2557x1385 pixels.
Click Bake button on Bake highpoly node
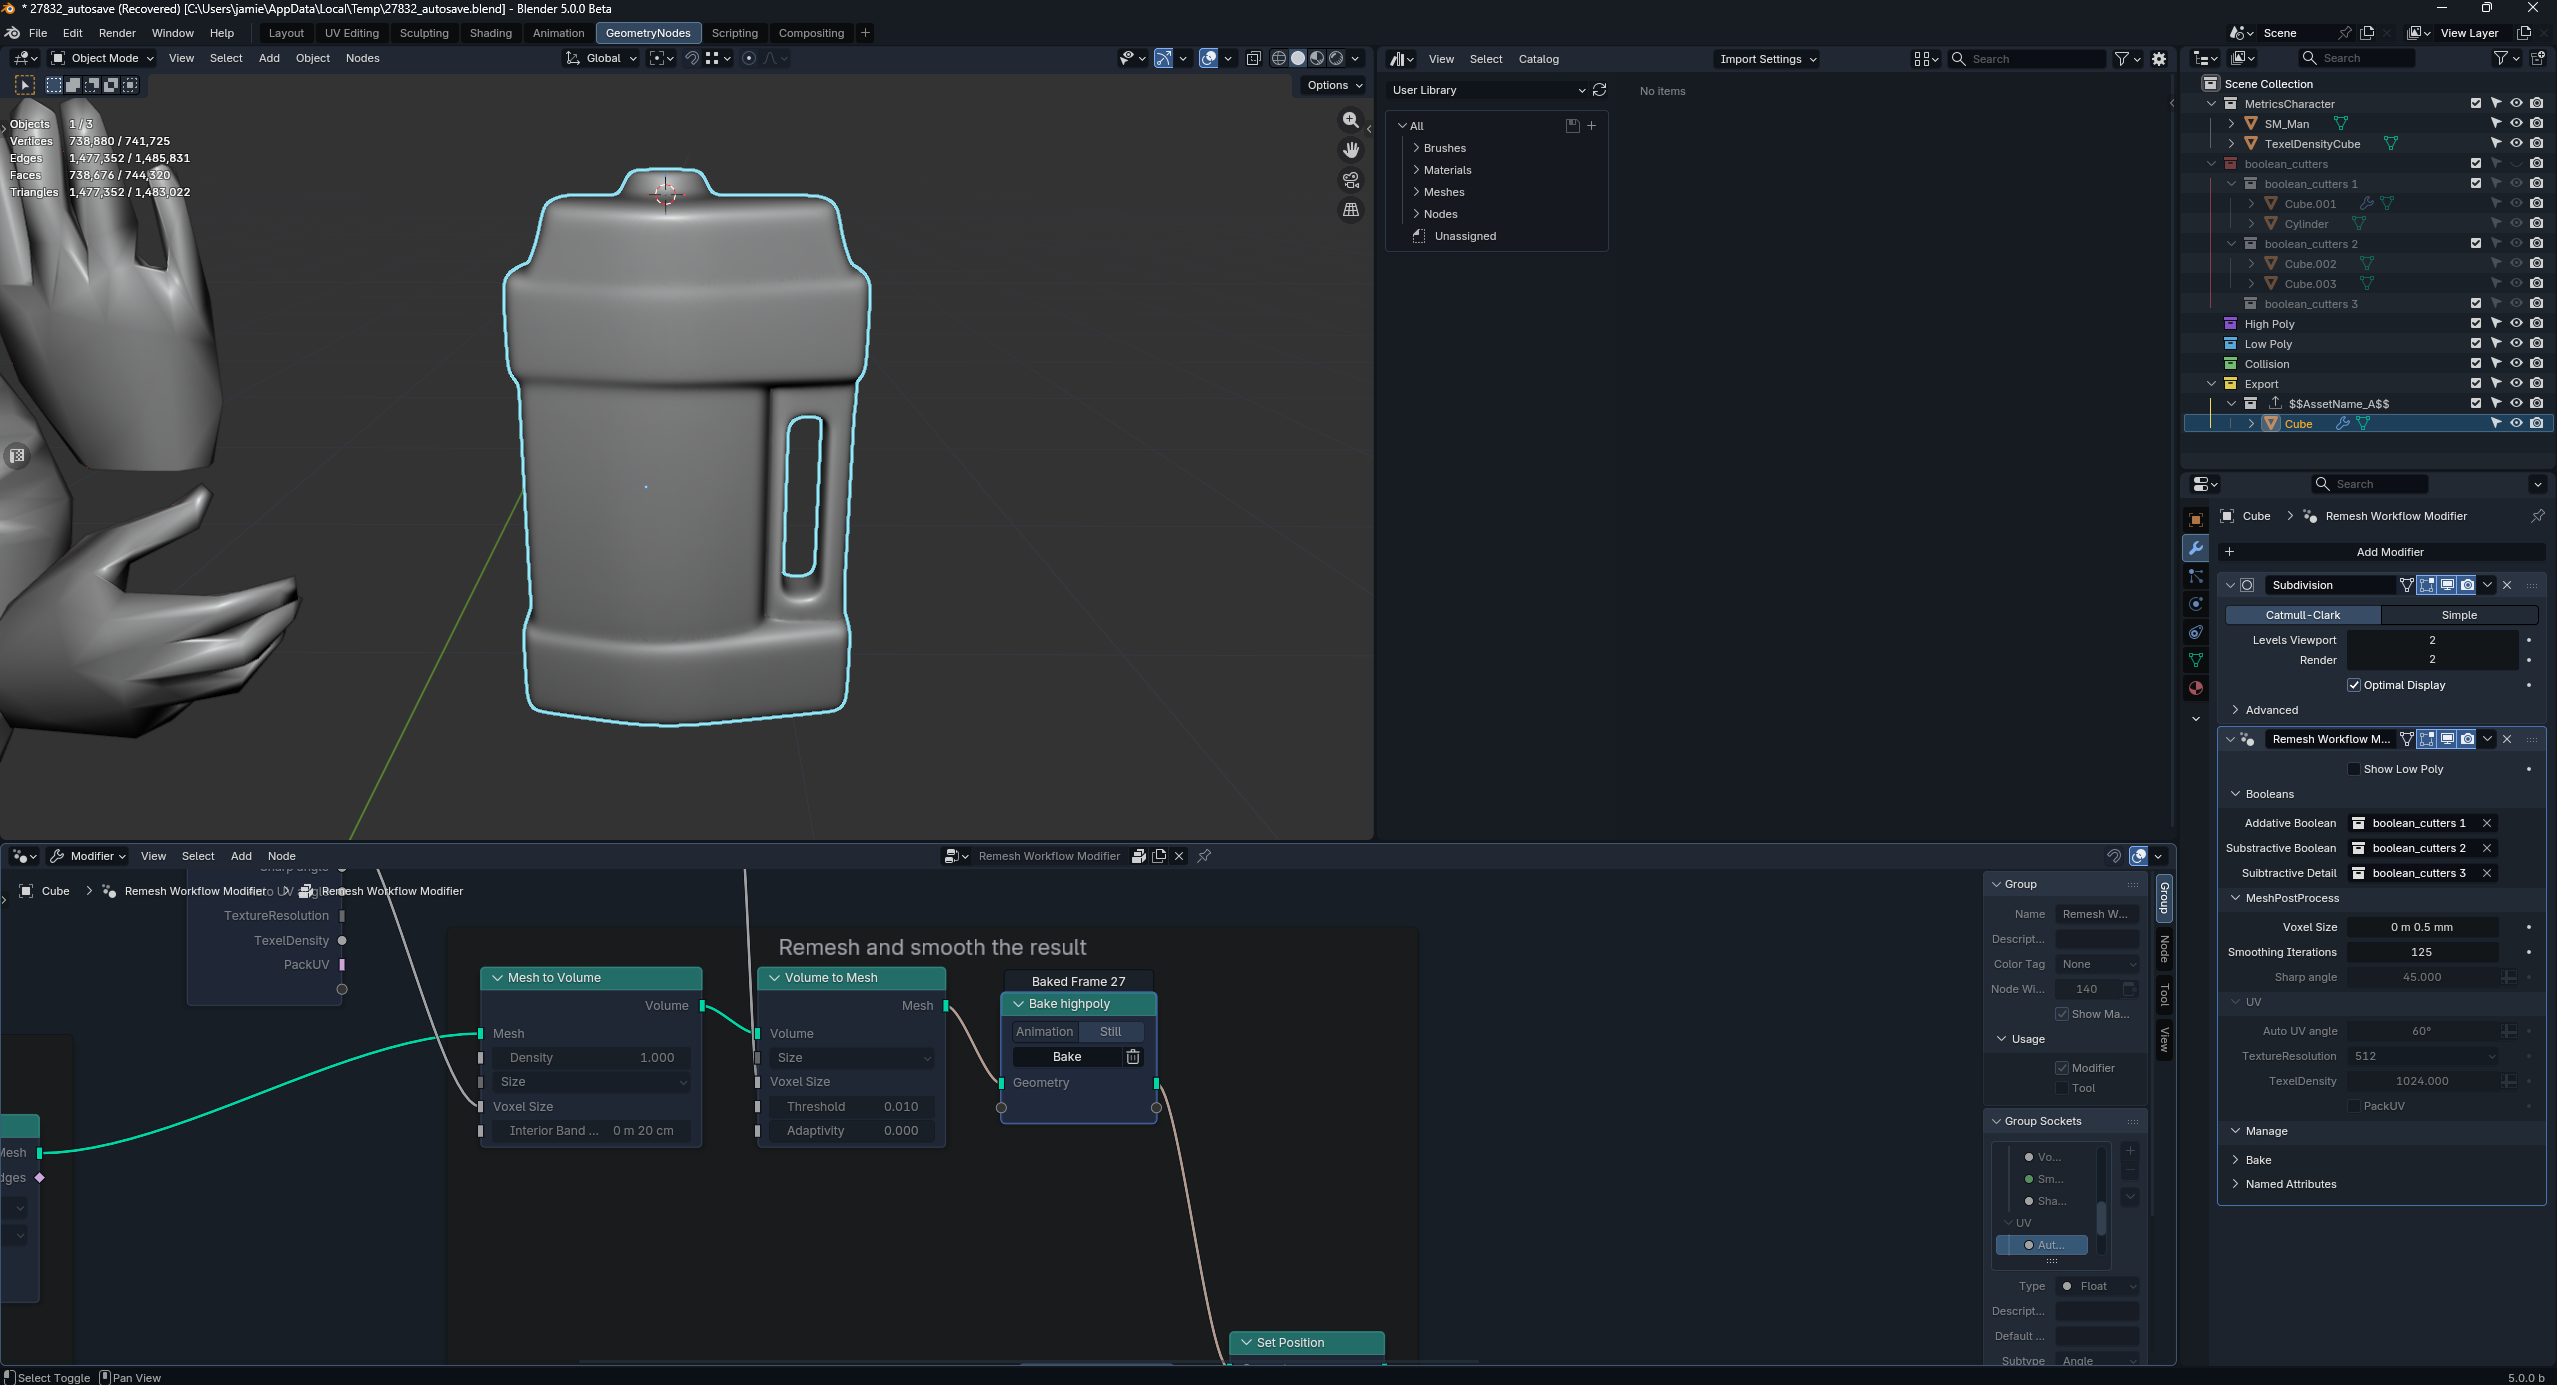[x=1066, y=1057]
